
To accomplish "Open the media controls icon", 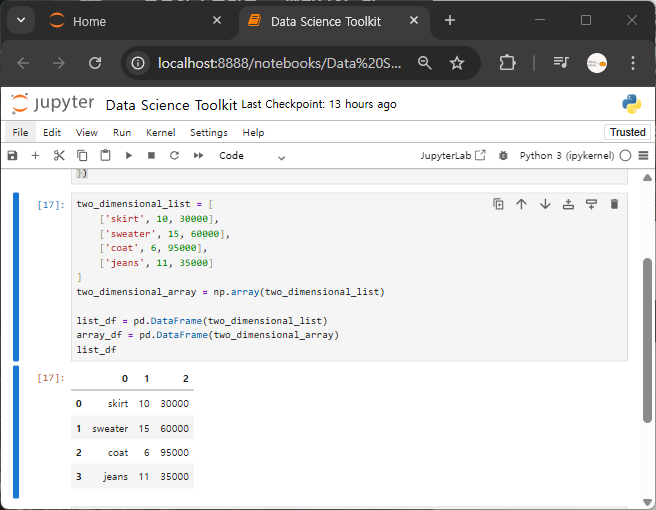I will point(561,63).
